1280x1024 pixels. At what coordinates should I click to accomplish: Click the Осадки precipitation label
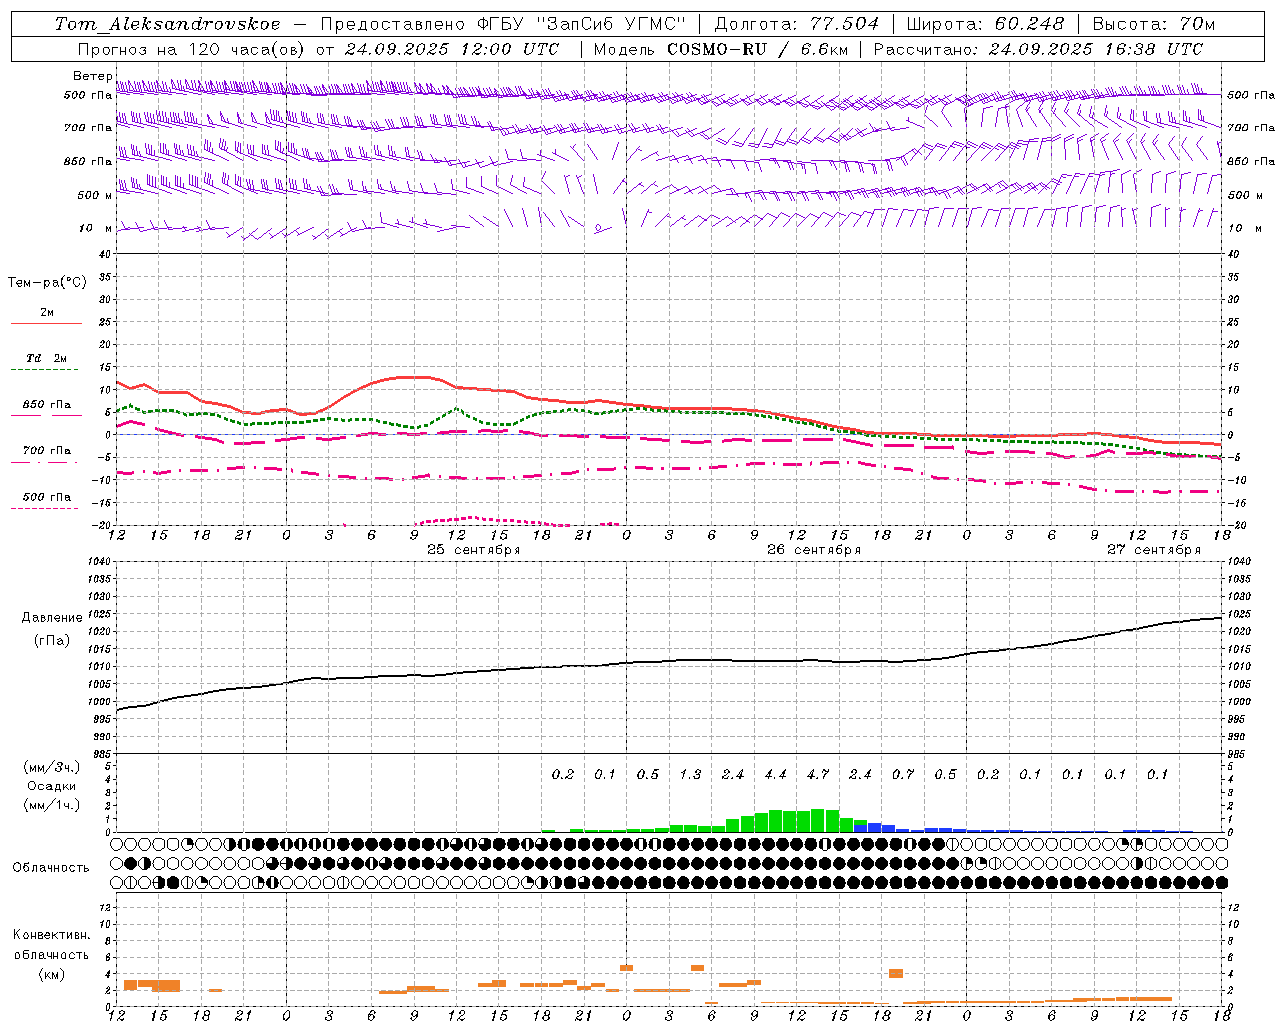coord(51,786)
